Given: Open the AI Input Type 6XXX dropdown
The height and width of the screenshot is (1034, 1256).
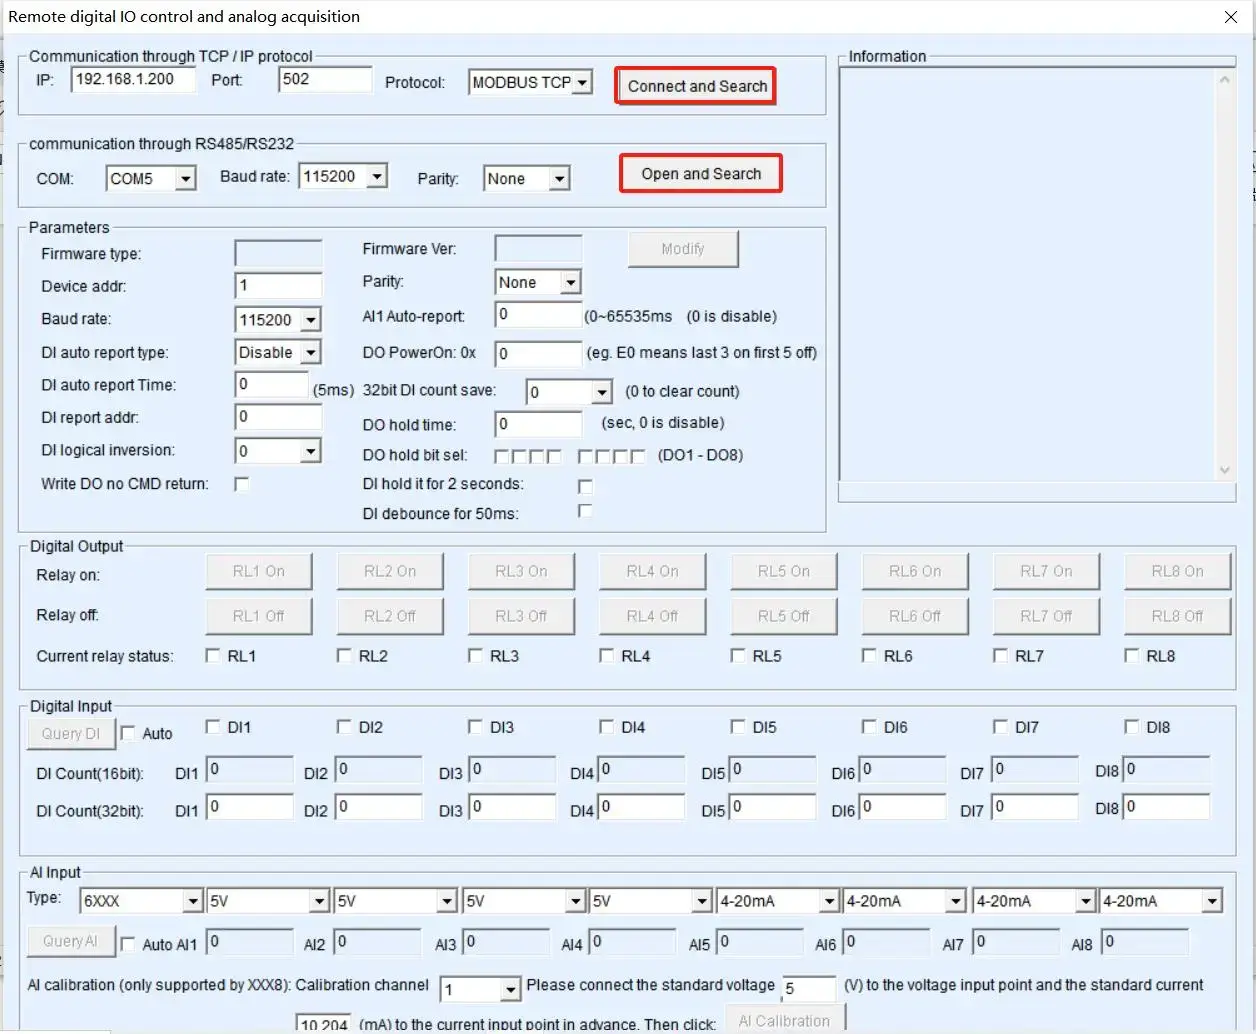Looking at the screenshot, I should point(192,901).
